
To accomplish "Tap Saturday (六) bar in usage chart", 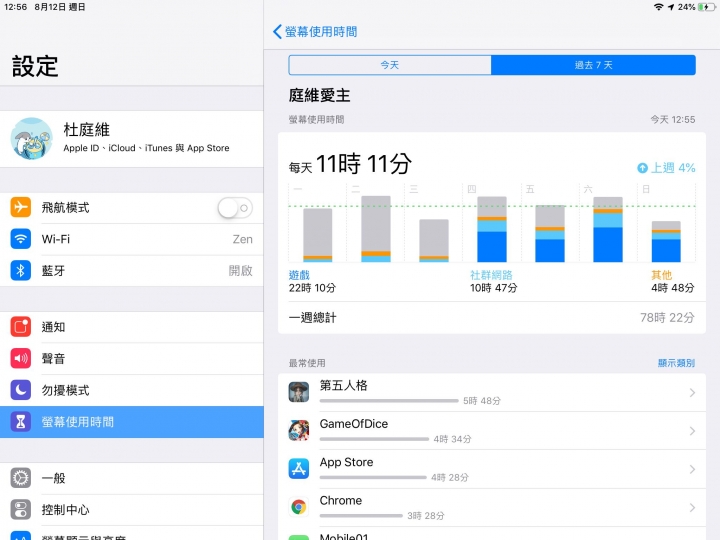I will click(608, 229).
